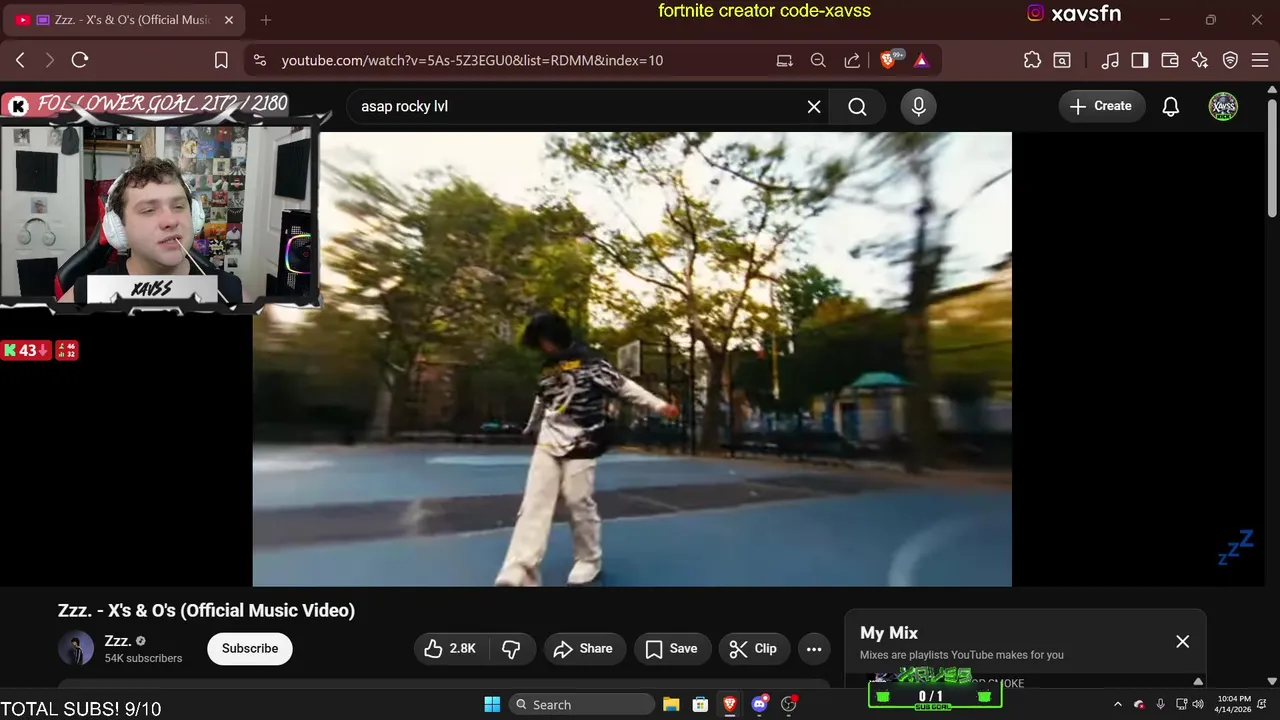Open a new browser tab
The width and height of the screenshot is (1280, 720).
[265, 20]
